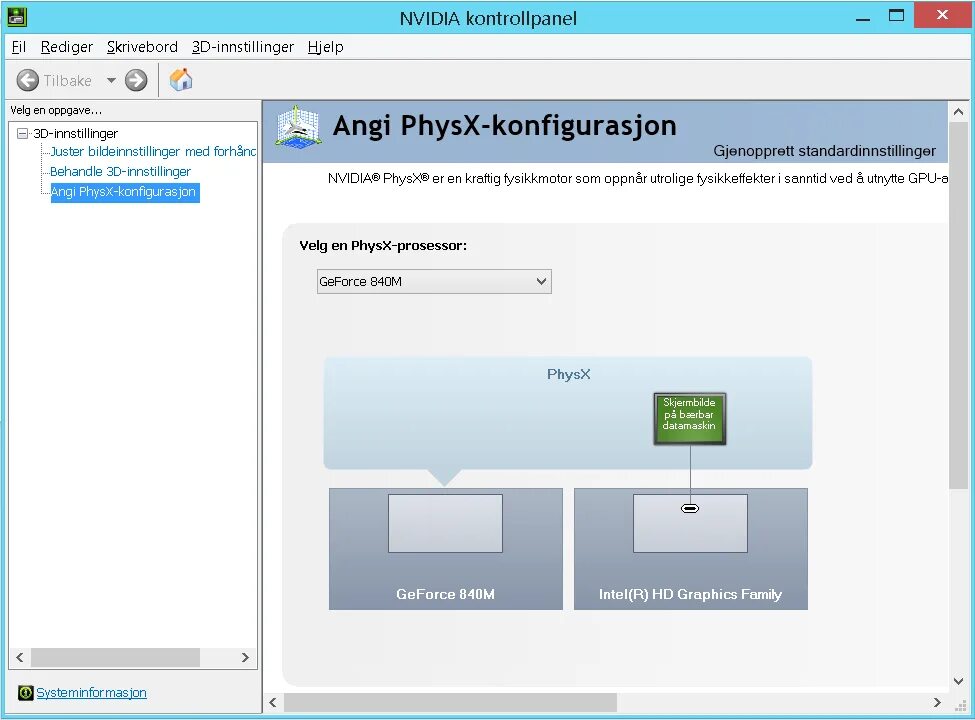Click the 3D-innstillinger tree label
The height and width of the screenshot is (720, 975).
[75, 133]
